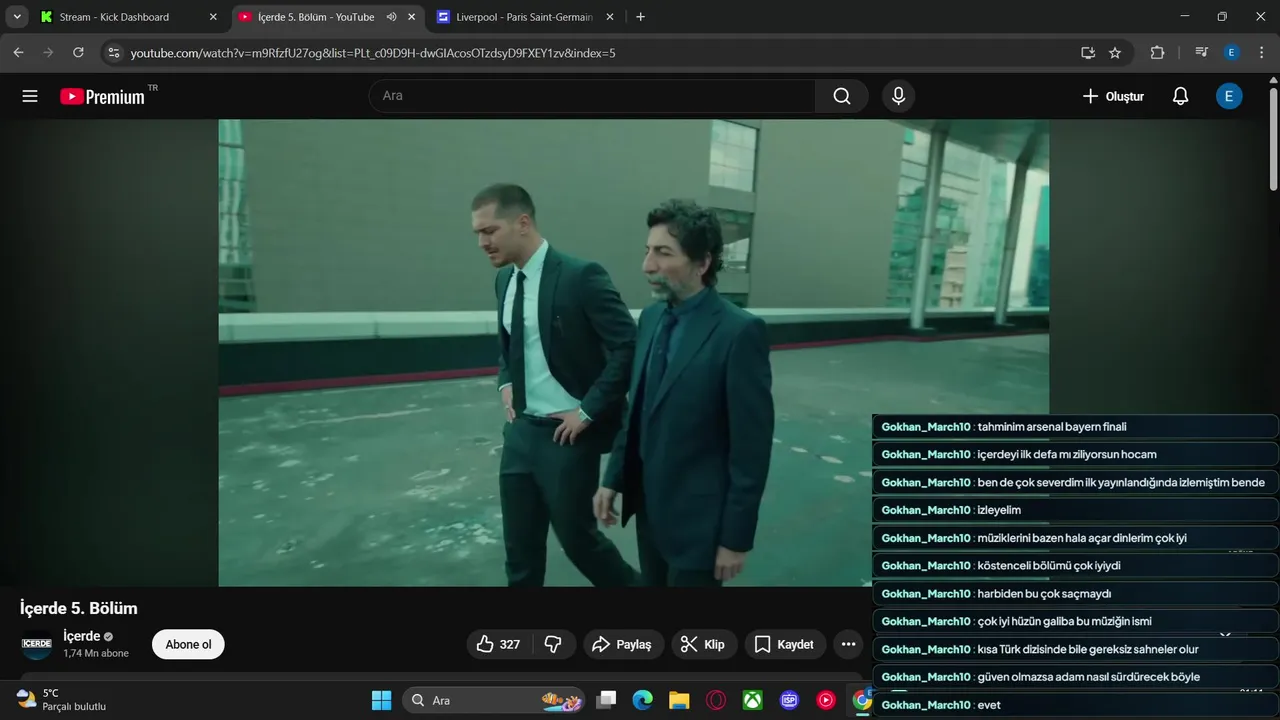The height and width of the screenshot is (720, 1280).
Task: Click the browser address bar URL
Action: [373, 52]
